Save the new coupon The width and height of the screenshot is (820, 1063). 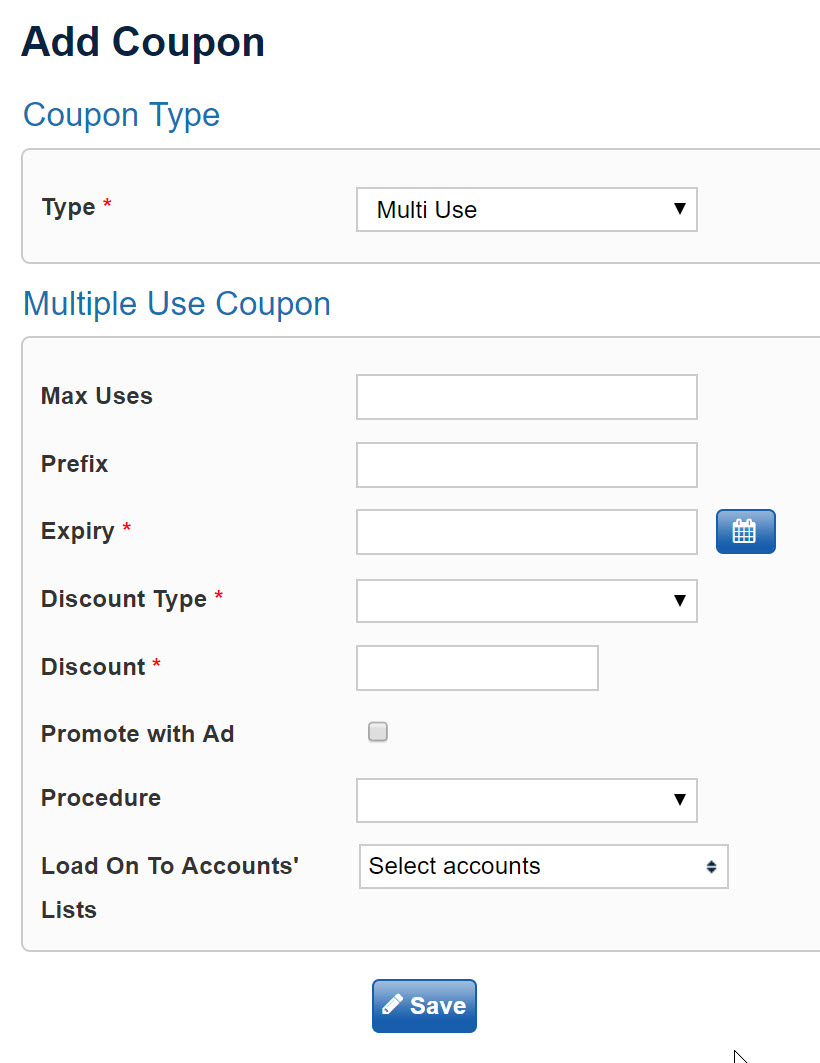[424, 1006]
